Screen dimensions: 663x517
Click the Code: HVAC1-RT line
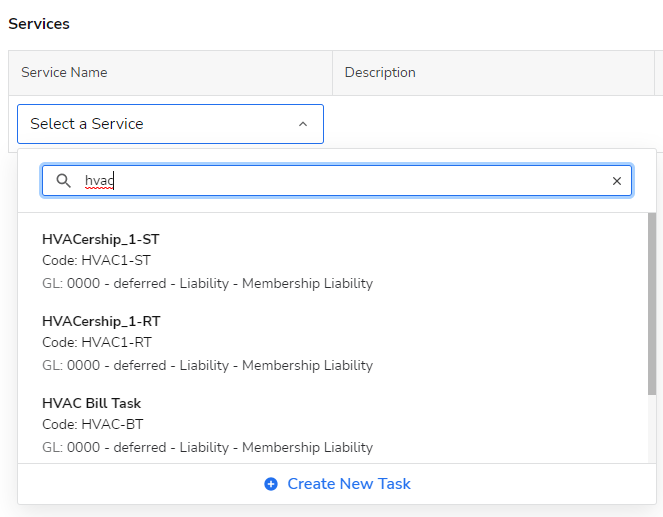pyautogui.click(x=97, y=342)
